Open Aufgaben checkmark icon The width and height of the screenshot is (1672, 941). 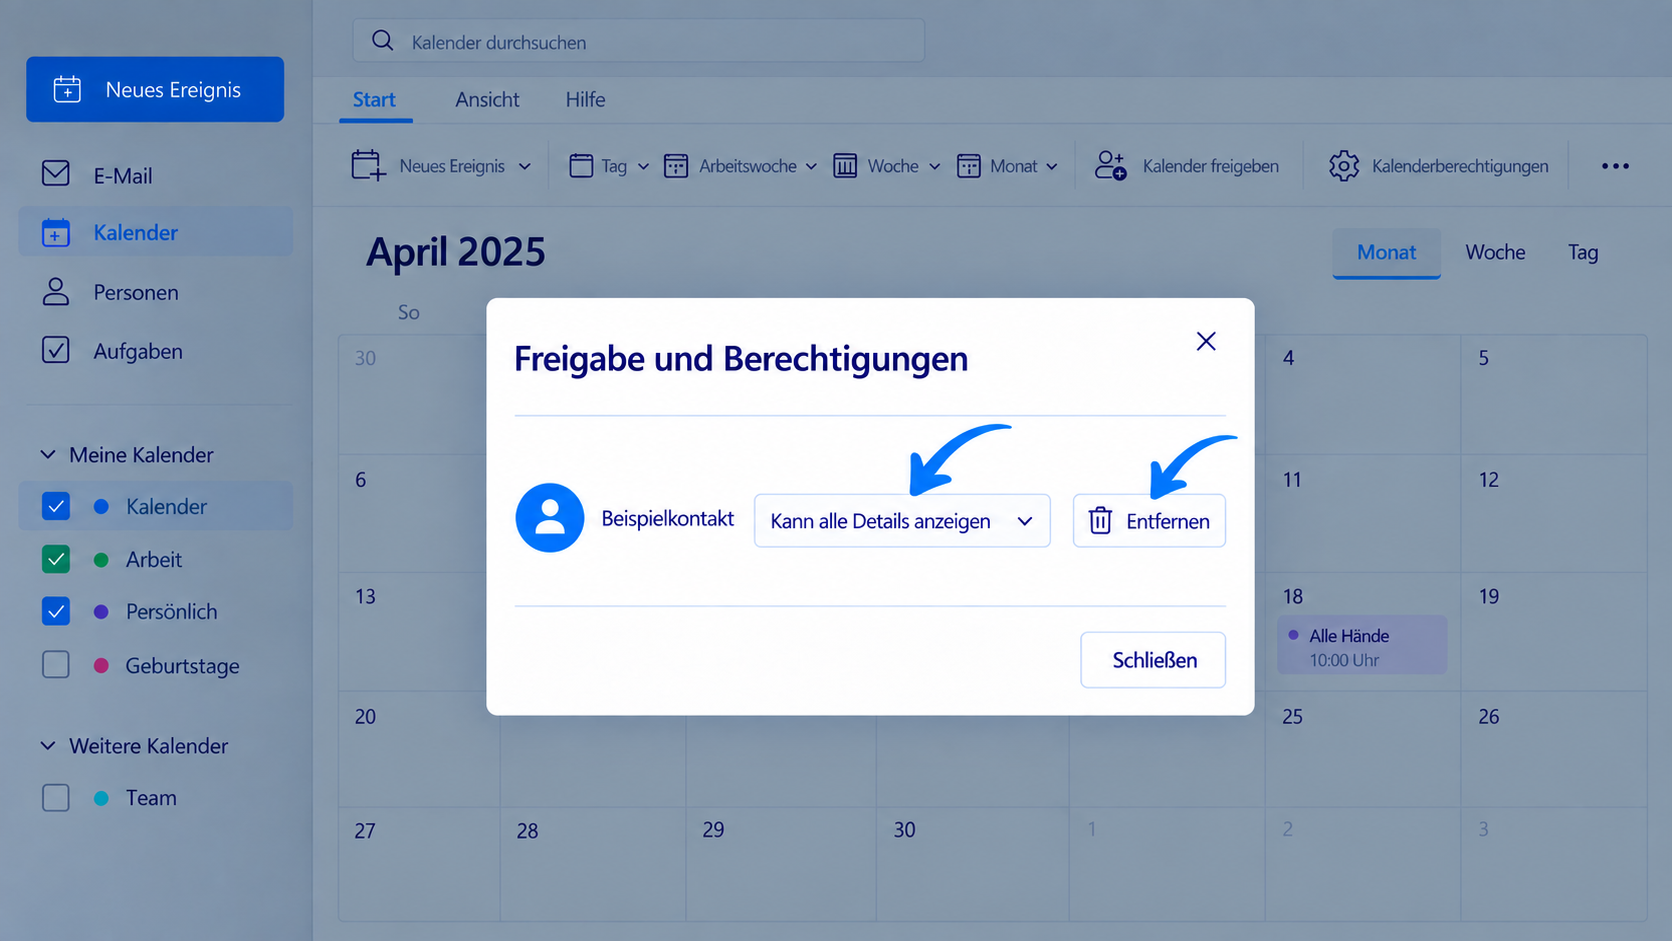56,350
